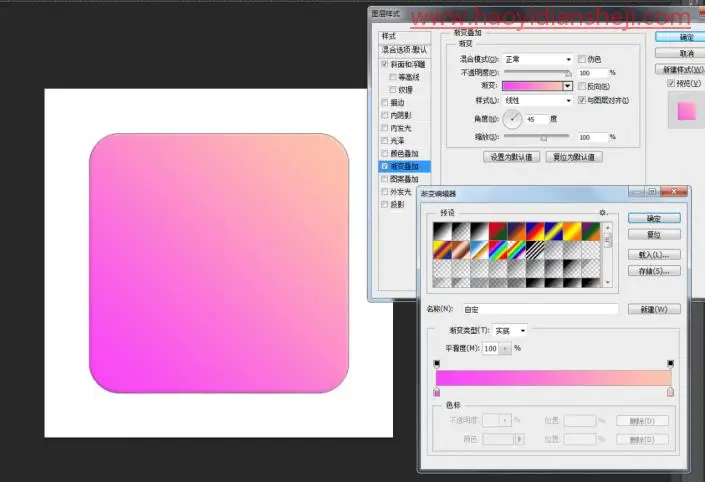Click 确定 (OK) in Layer Style dialog
The width and height of the screenshot is (705, 482).
click(x=680, y=37)
